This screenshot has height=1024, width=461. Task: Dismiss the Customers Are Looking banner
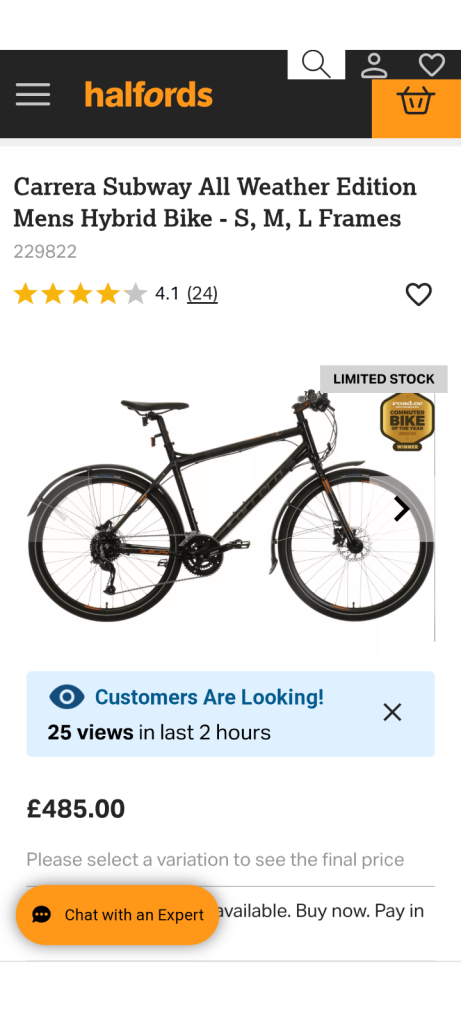coord(392,712)
